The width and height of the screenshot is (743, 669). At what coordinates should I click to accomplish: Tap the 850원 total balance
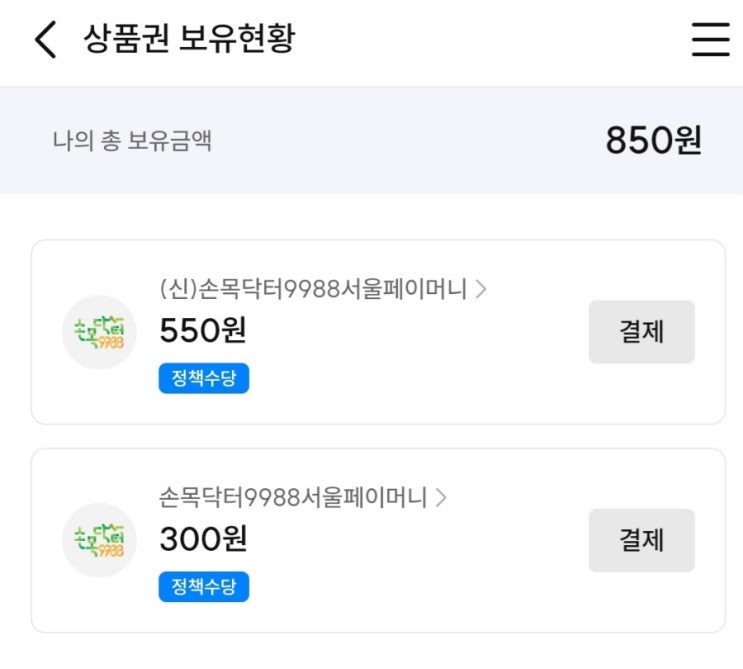[653, 141]
